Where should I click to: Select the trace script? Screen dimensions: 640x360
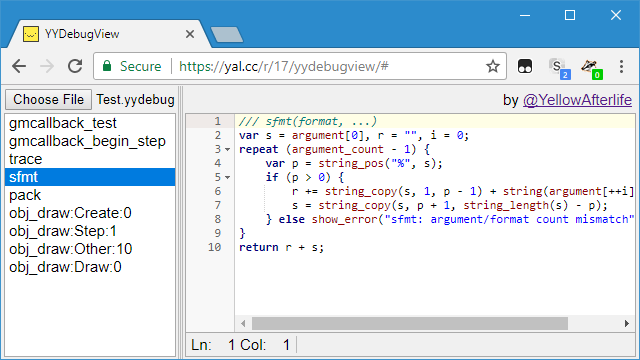[x=90, y=159]
